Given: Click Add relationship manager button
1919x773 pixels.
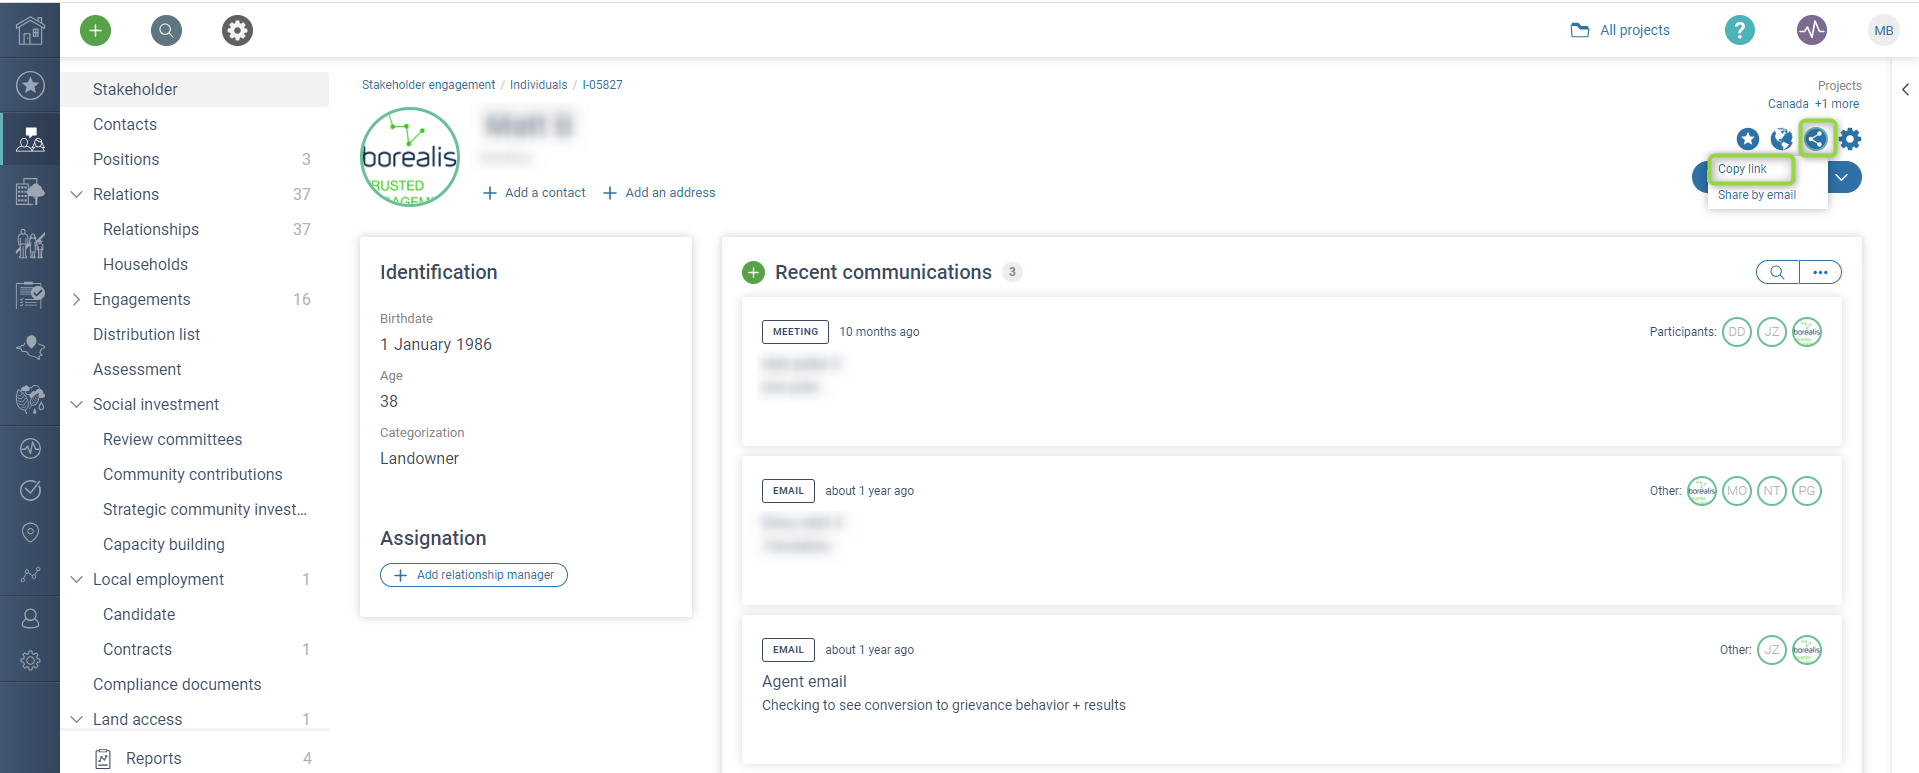Looking at the screenshot, I should pyautogui.click(x=474, y=575).
